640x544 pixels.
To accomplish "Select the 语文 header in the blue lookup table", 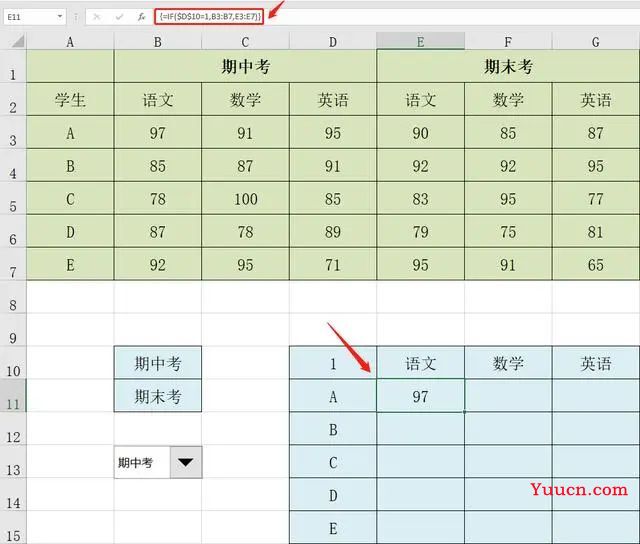I will 420,363.
